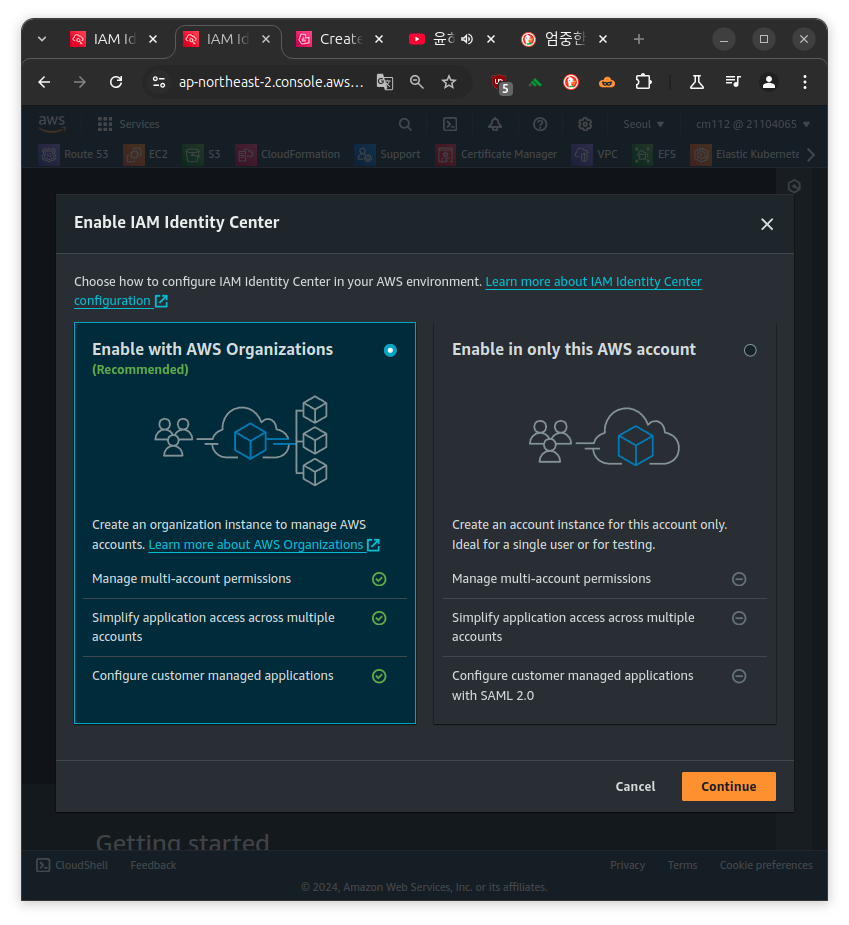The height and width of the screenshot is (925, 849).
Task: Expand the Seoul region dropdown
Action: coord(643,124)
